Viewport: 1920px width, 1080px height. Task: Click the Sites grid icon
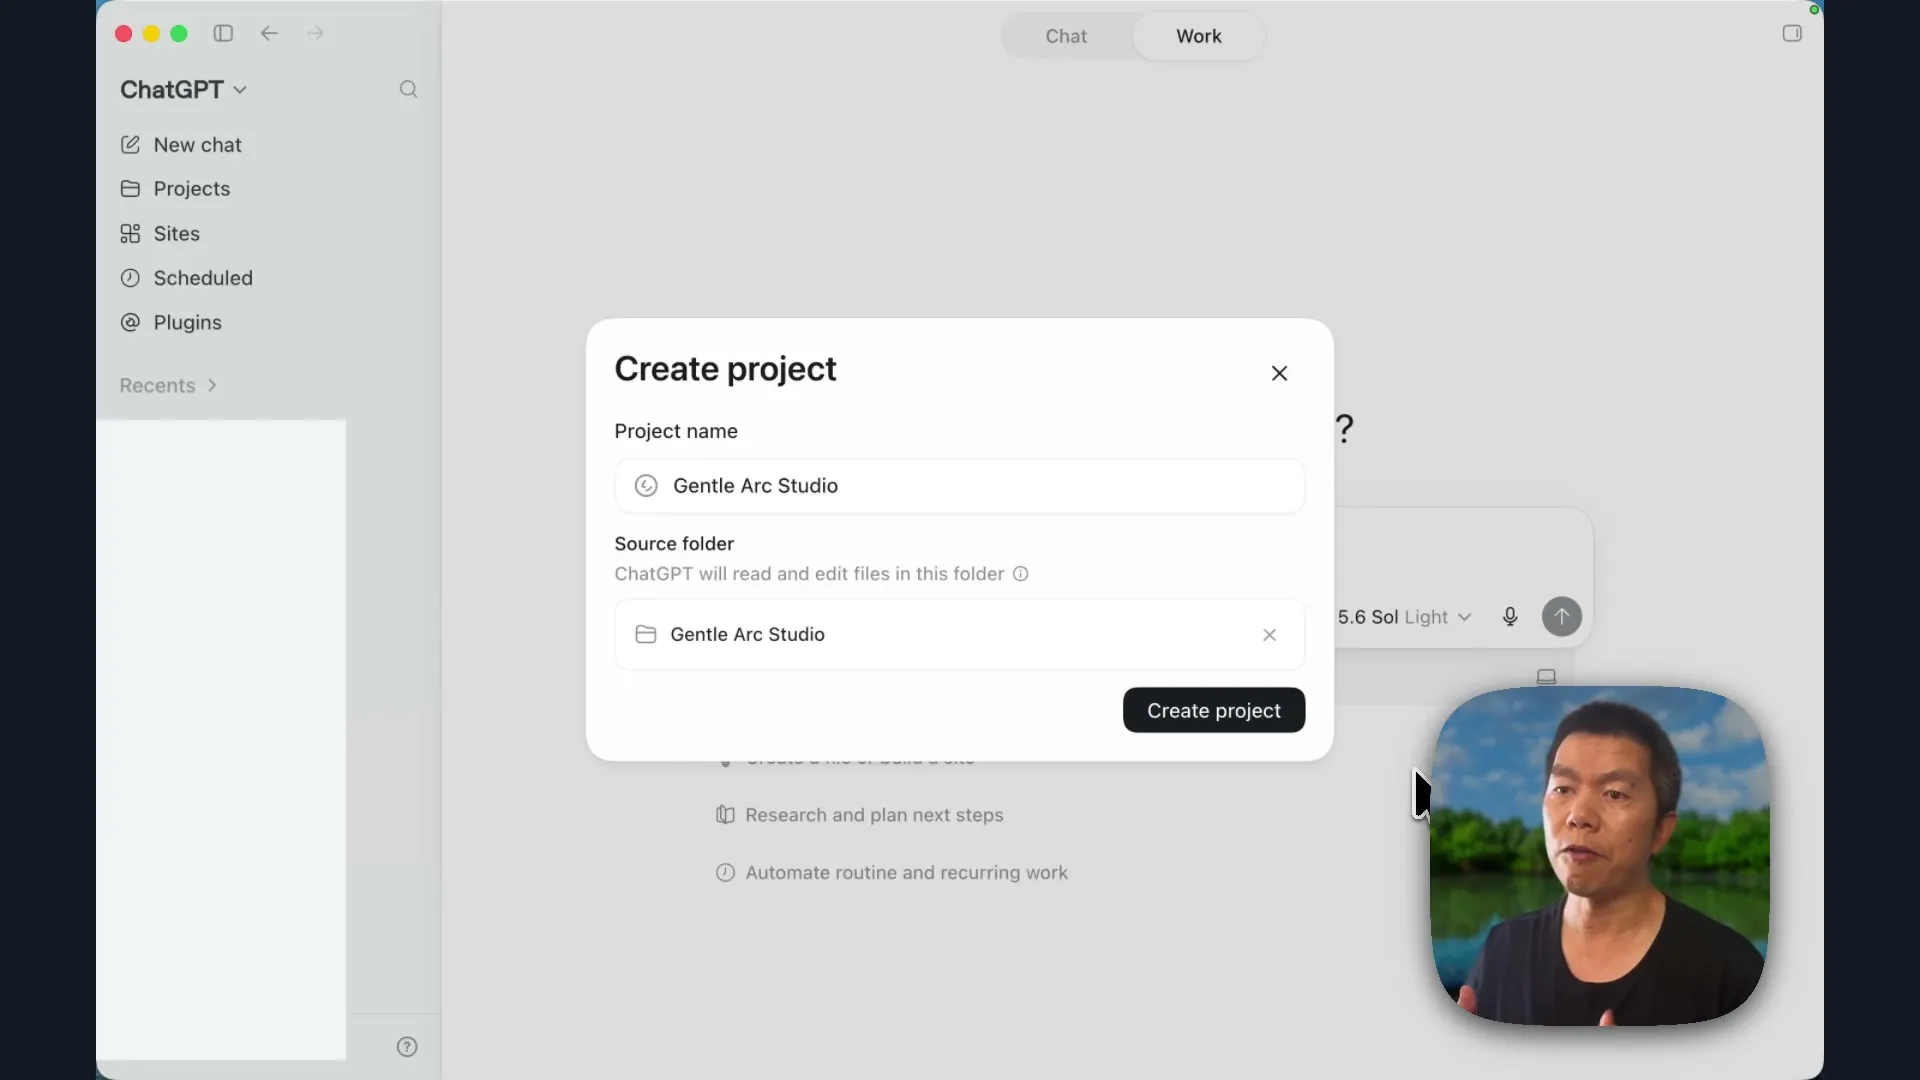point(130,234)
